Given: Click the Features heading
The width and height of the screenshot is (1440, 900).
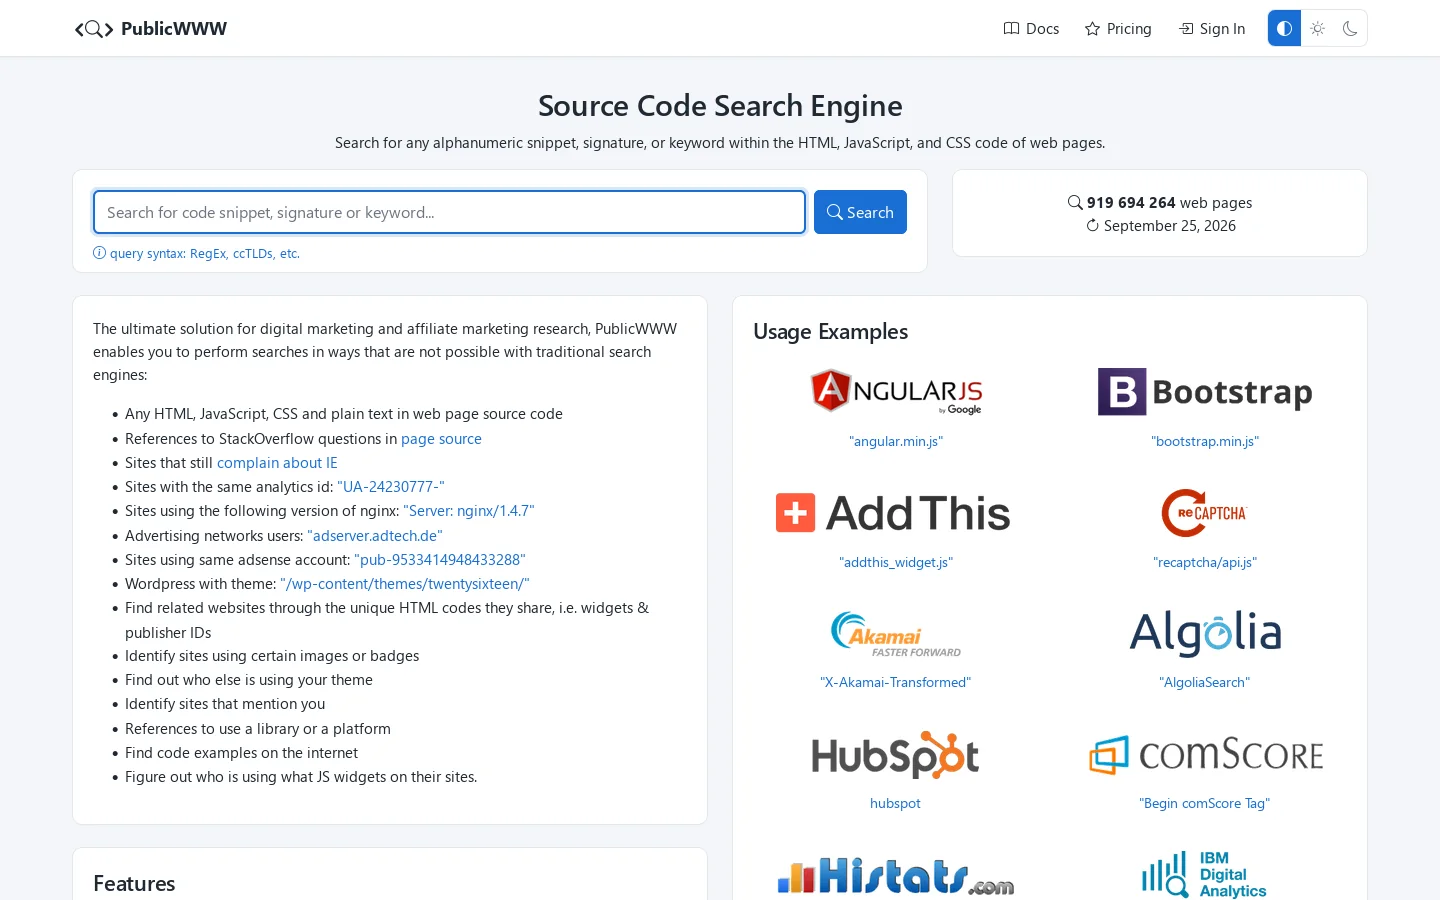Looking at the screenshot, I should point(134,884).
